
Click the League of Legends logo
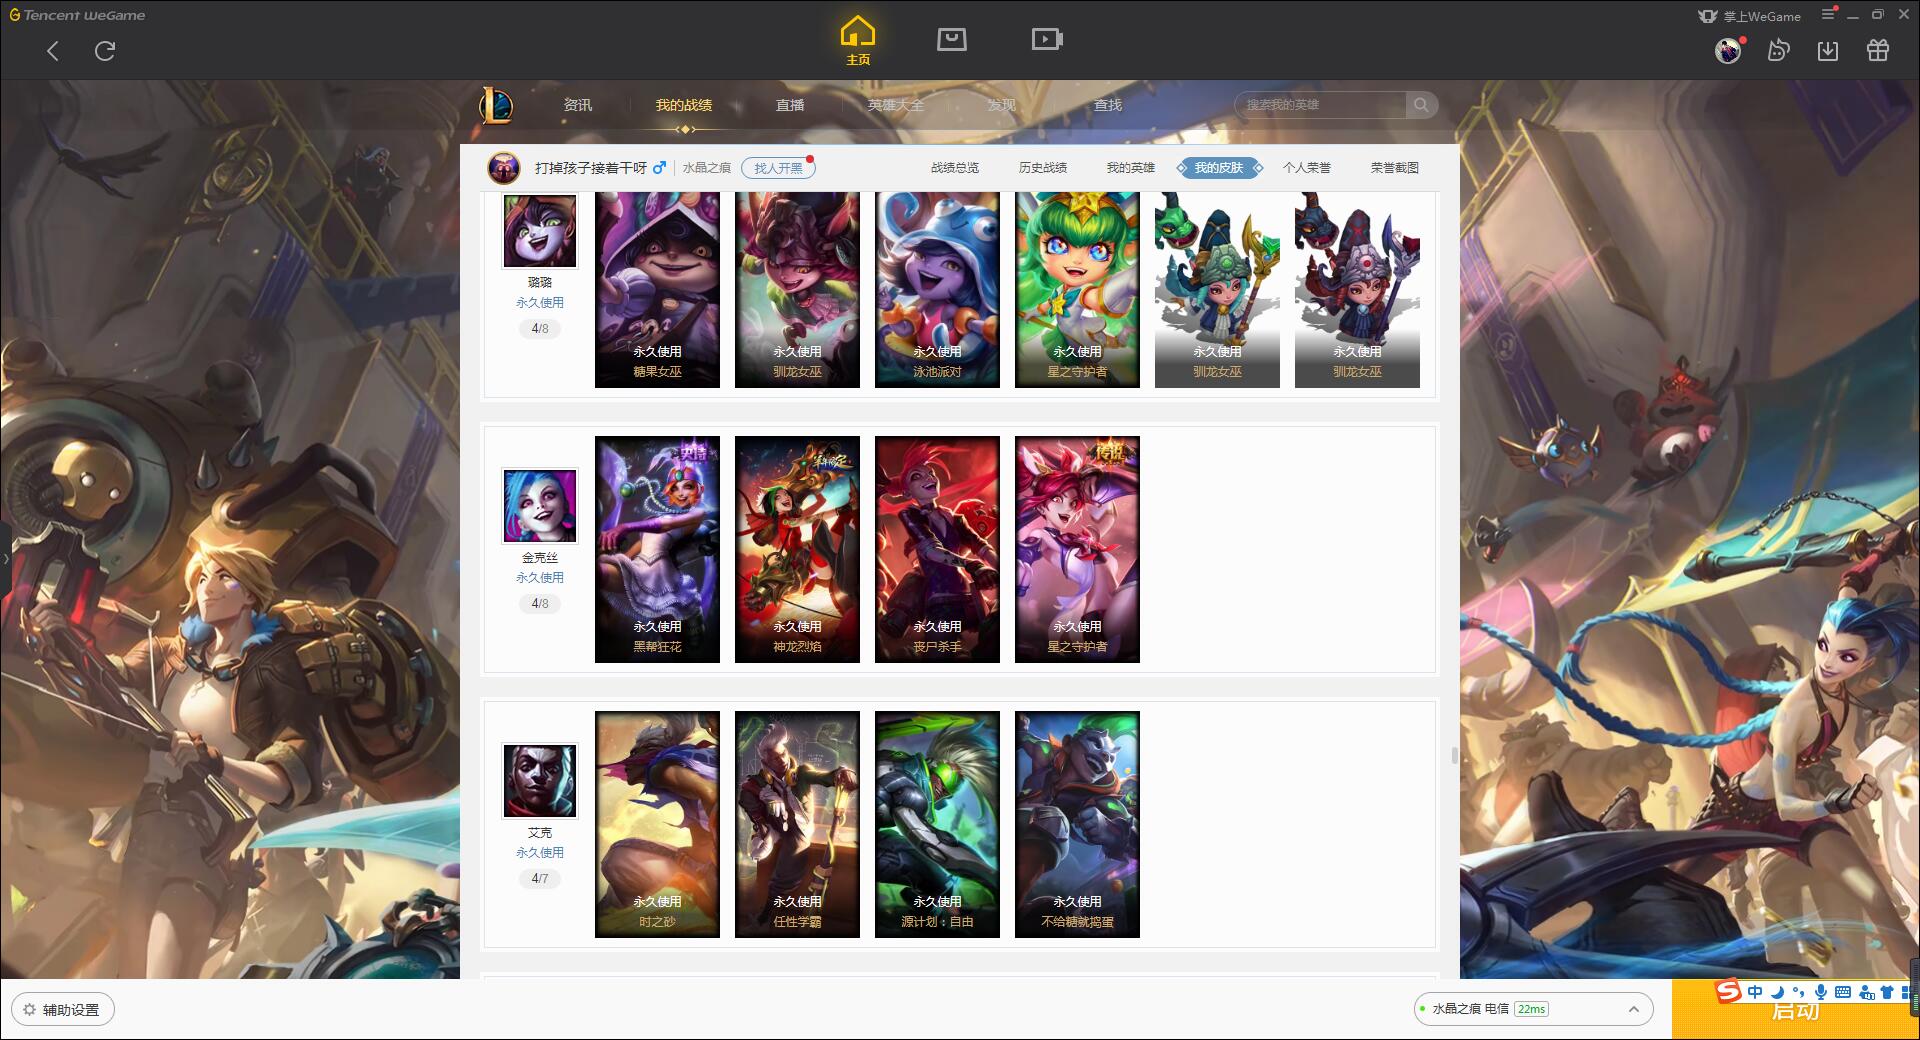(x=496, y=105)
